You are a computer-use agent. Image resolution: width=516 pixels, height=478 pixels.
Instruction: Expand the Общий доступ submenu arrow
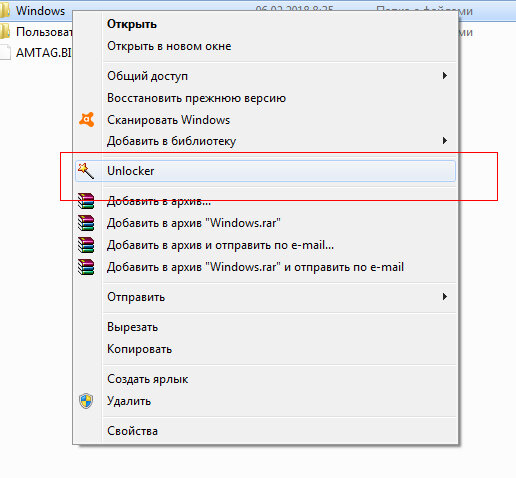pos(445,76)
